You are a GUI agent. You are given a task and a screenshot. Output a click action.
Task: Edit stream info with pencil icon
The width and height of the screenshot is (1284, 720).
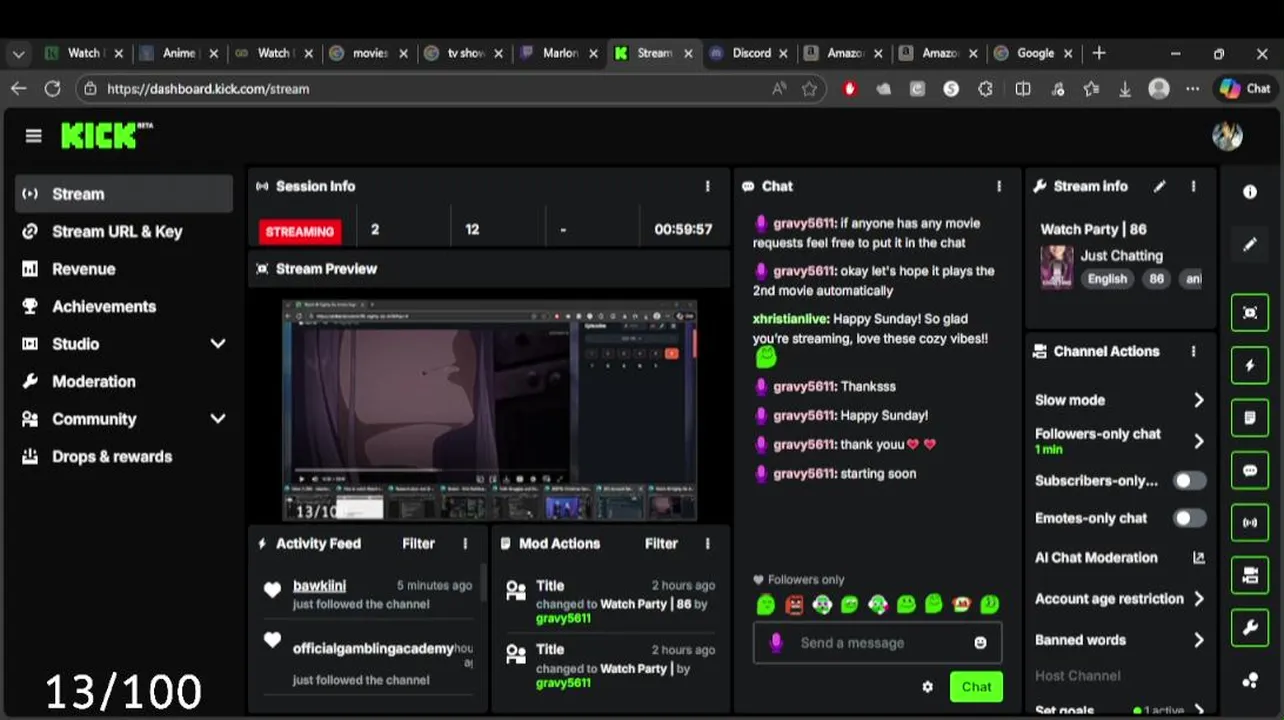coord(1160,186)
